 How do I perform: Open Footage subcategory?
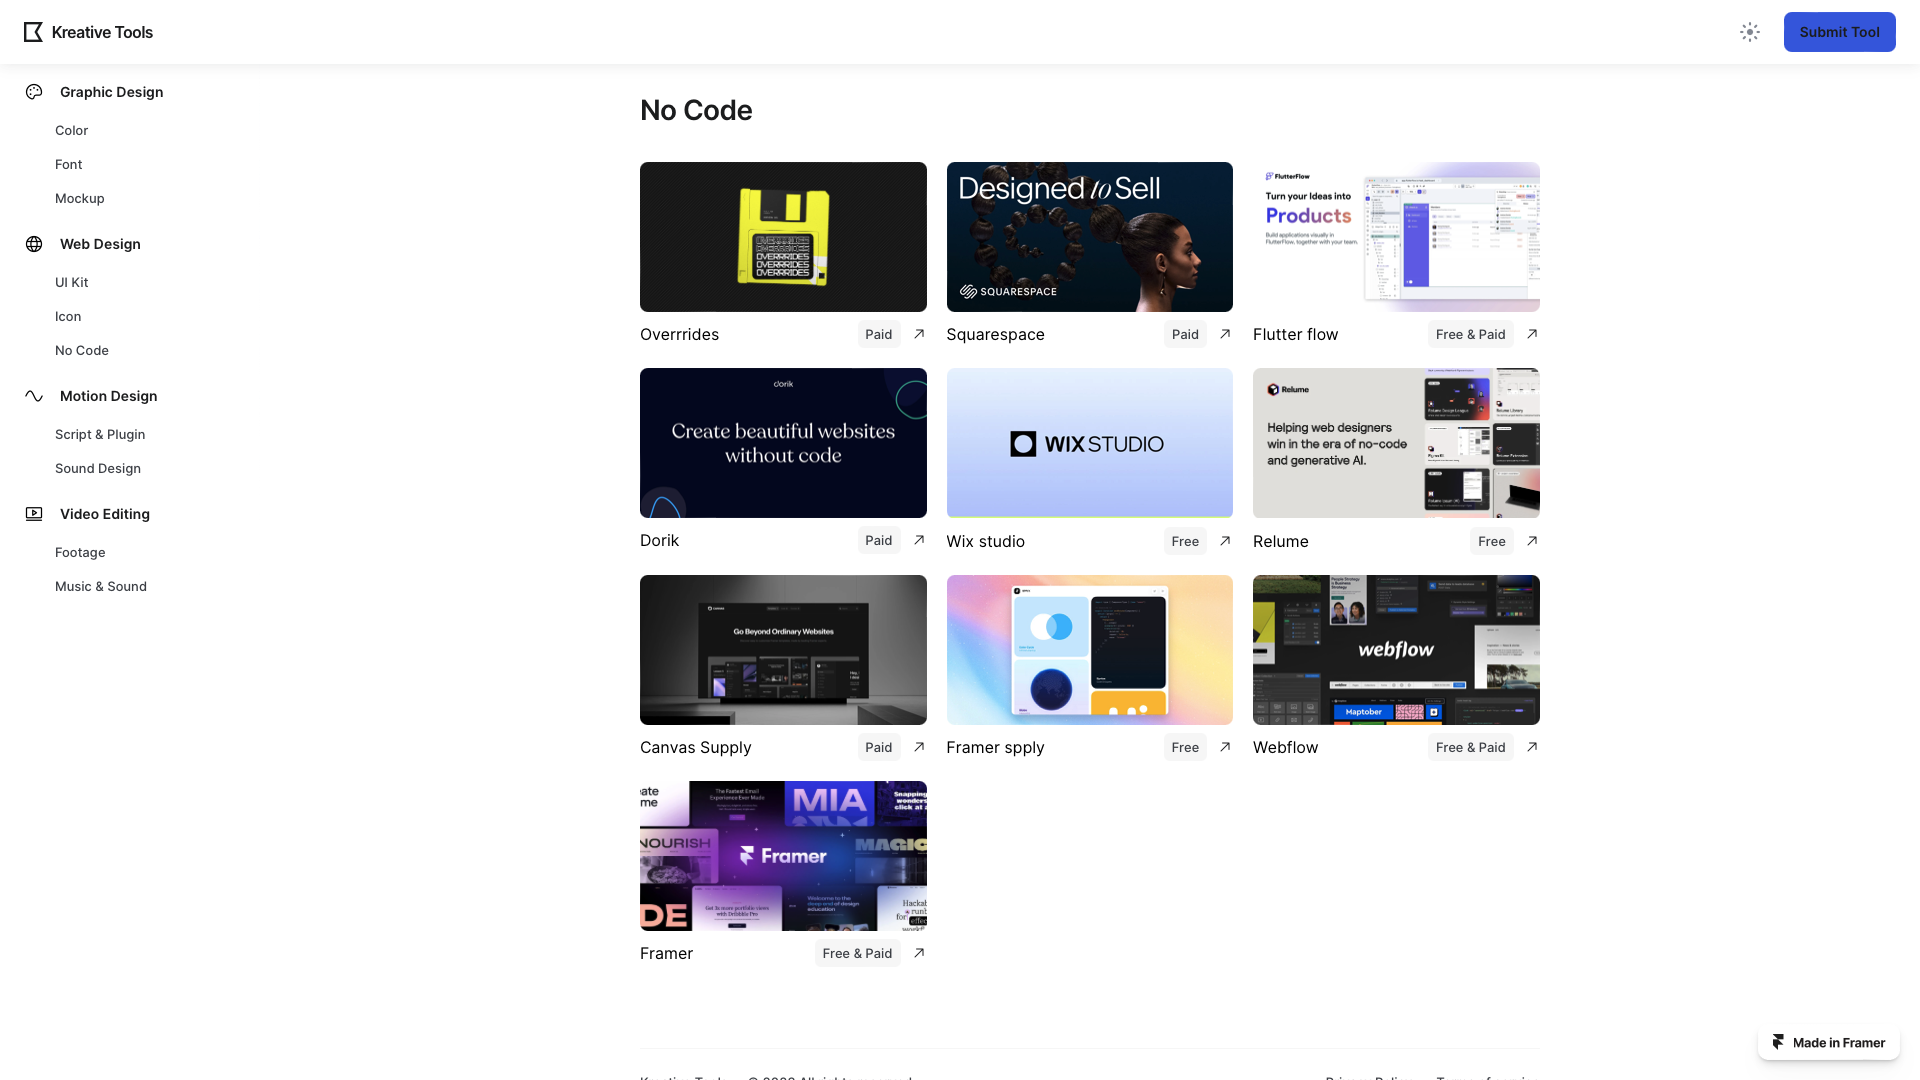click(80, 552)
